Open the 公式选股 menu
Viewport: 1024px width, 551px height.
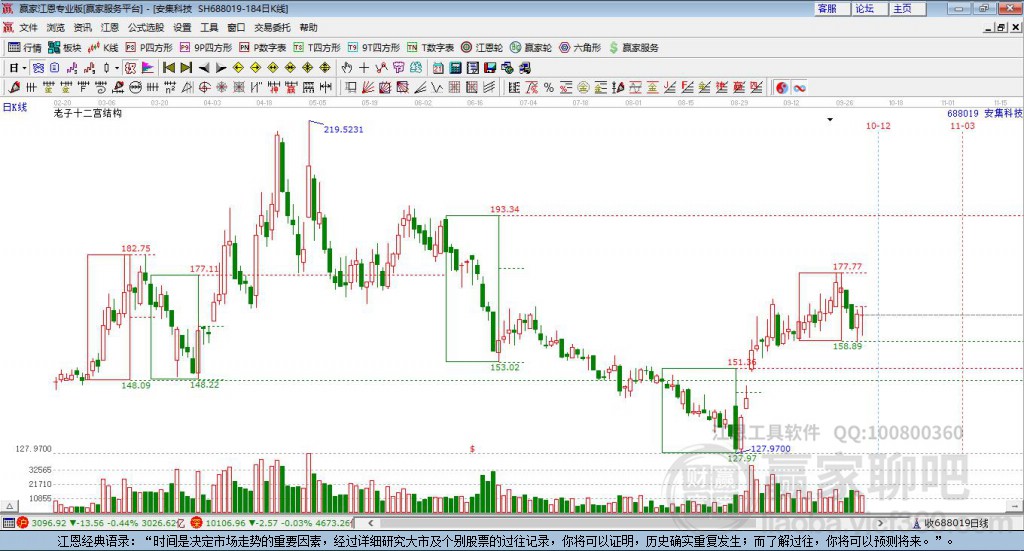(146, 27)
